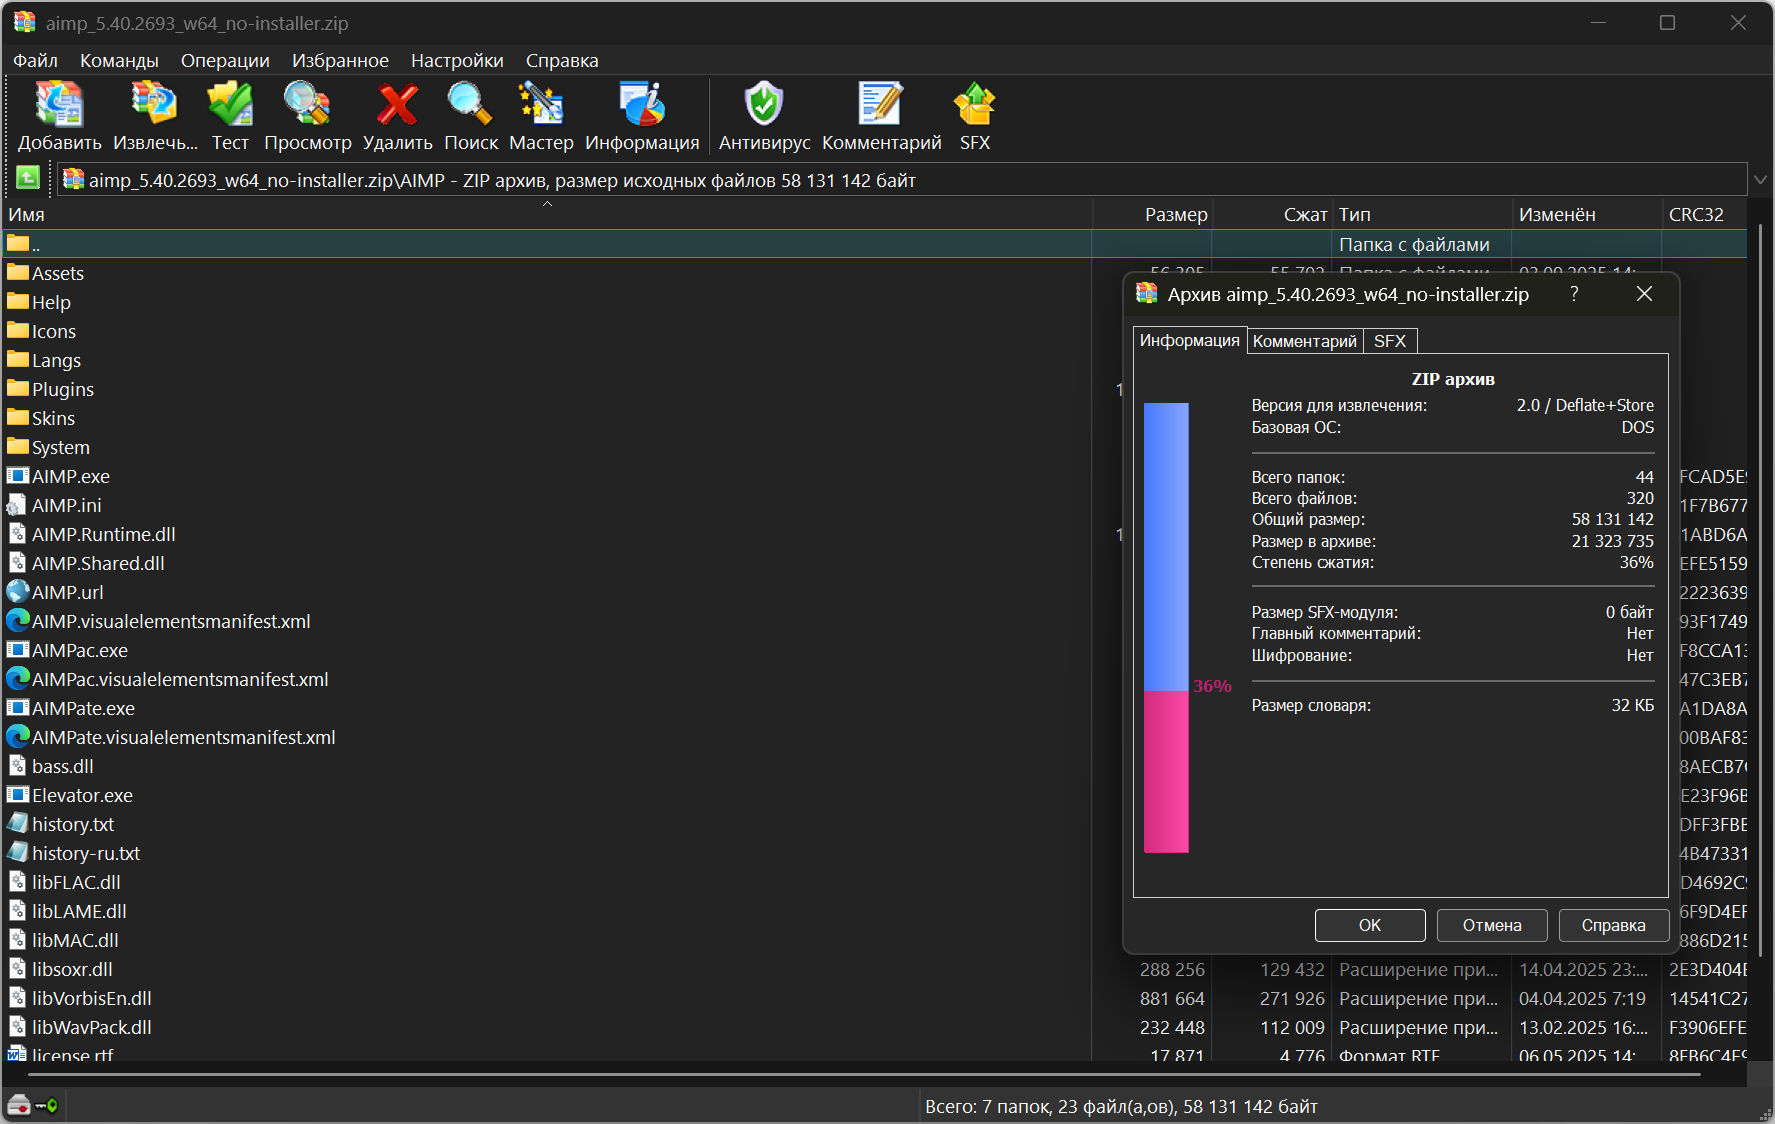Open the Справка menu in menu bar

pyautogui.click(x=562, y=60)
